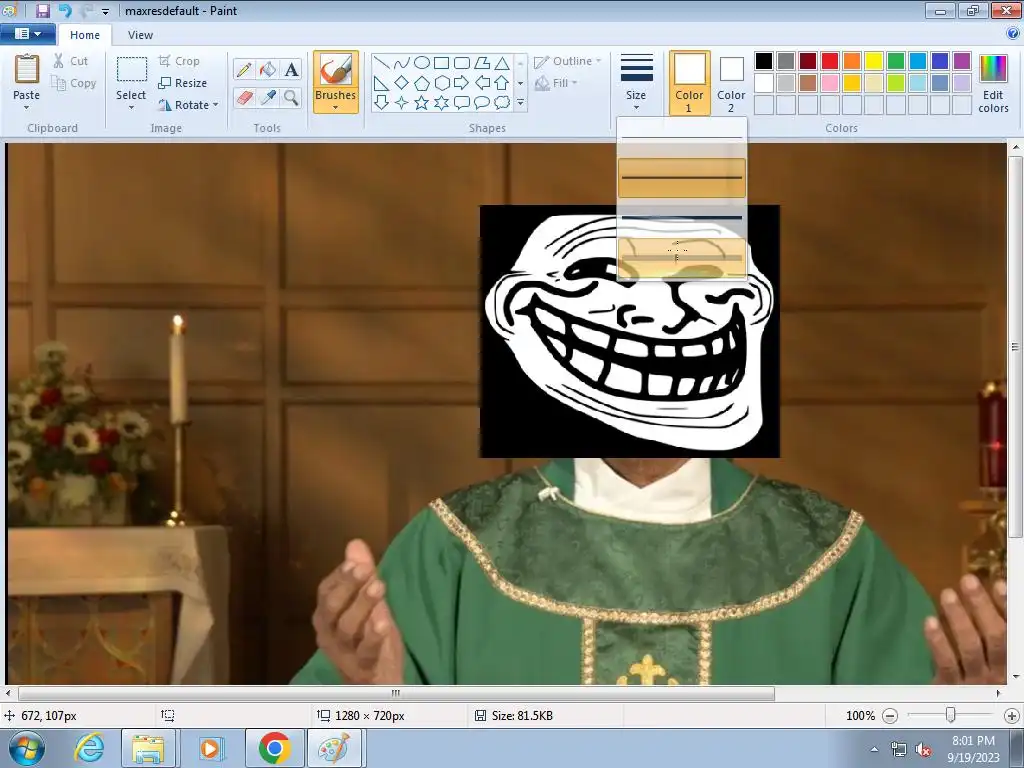1024x768 pixels.
Task: Expand the full Shapes gallery
Action: (x=520, y=103)
